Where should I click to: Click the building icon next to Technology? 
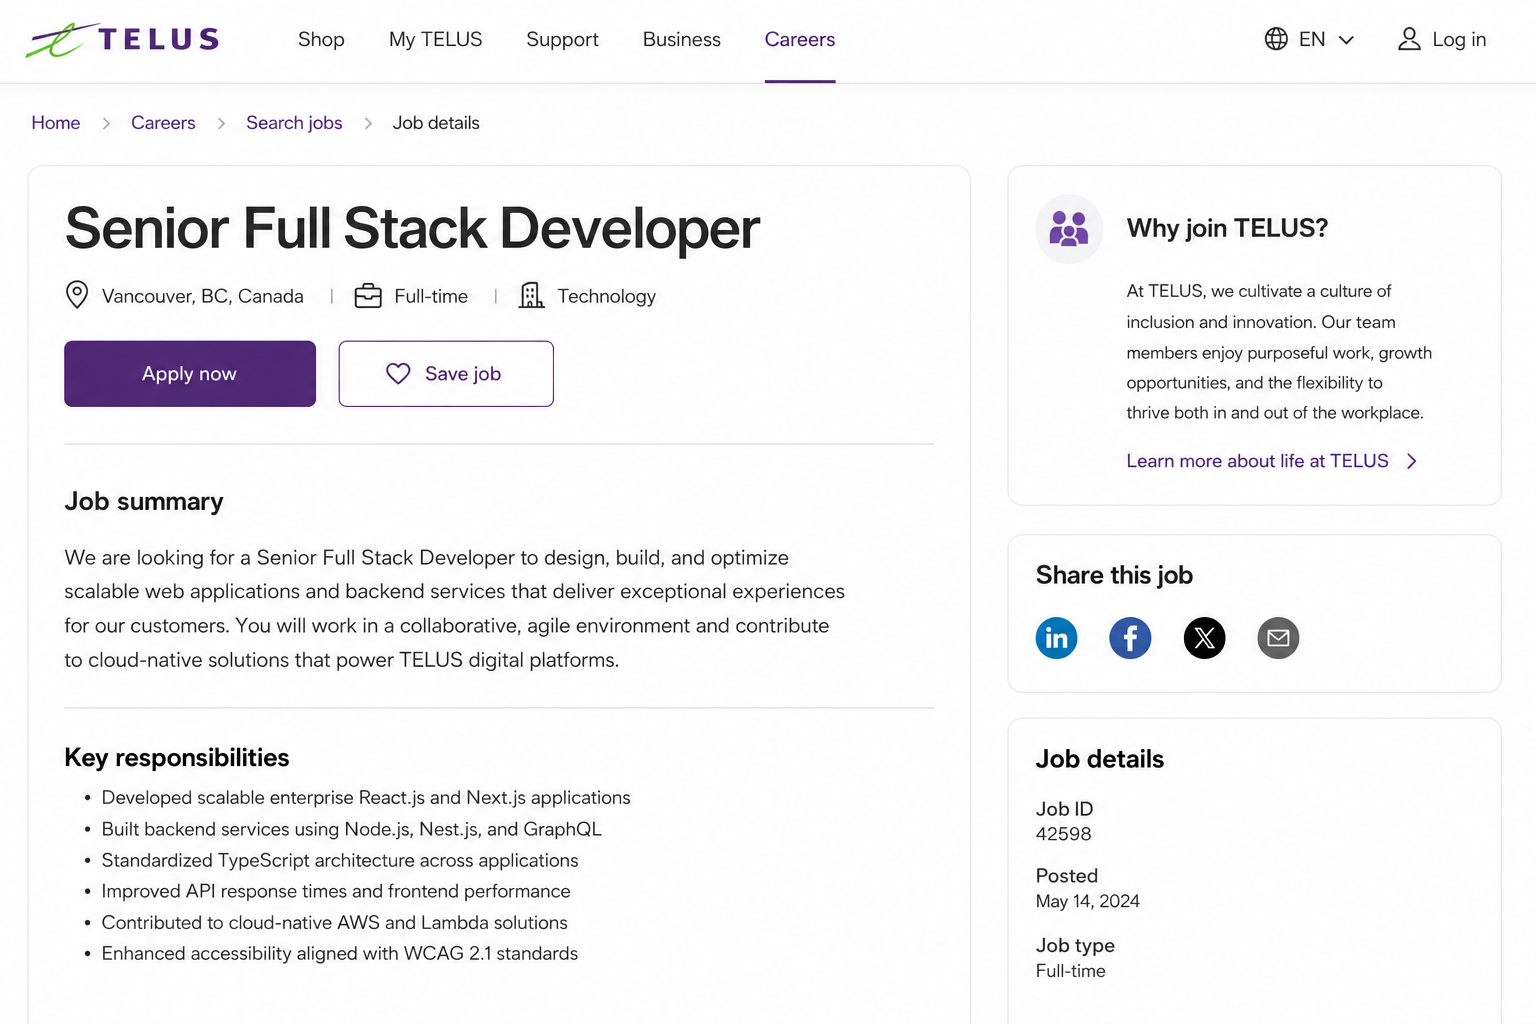tap(532, 295)
